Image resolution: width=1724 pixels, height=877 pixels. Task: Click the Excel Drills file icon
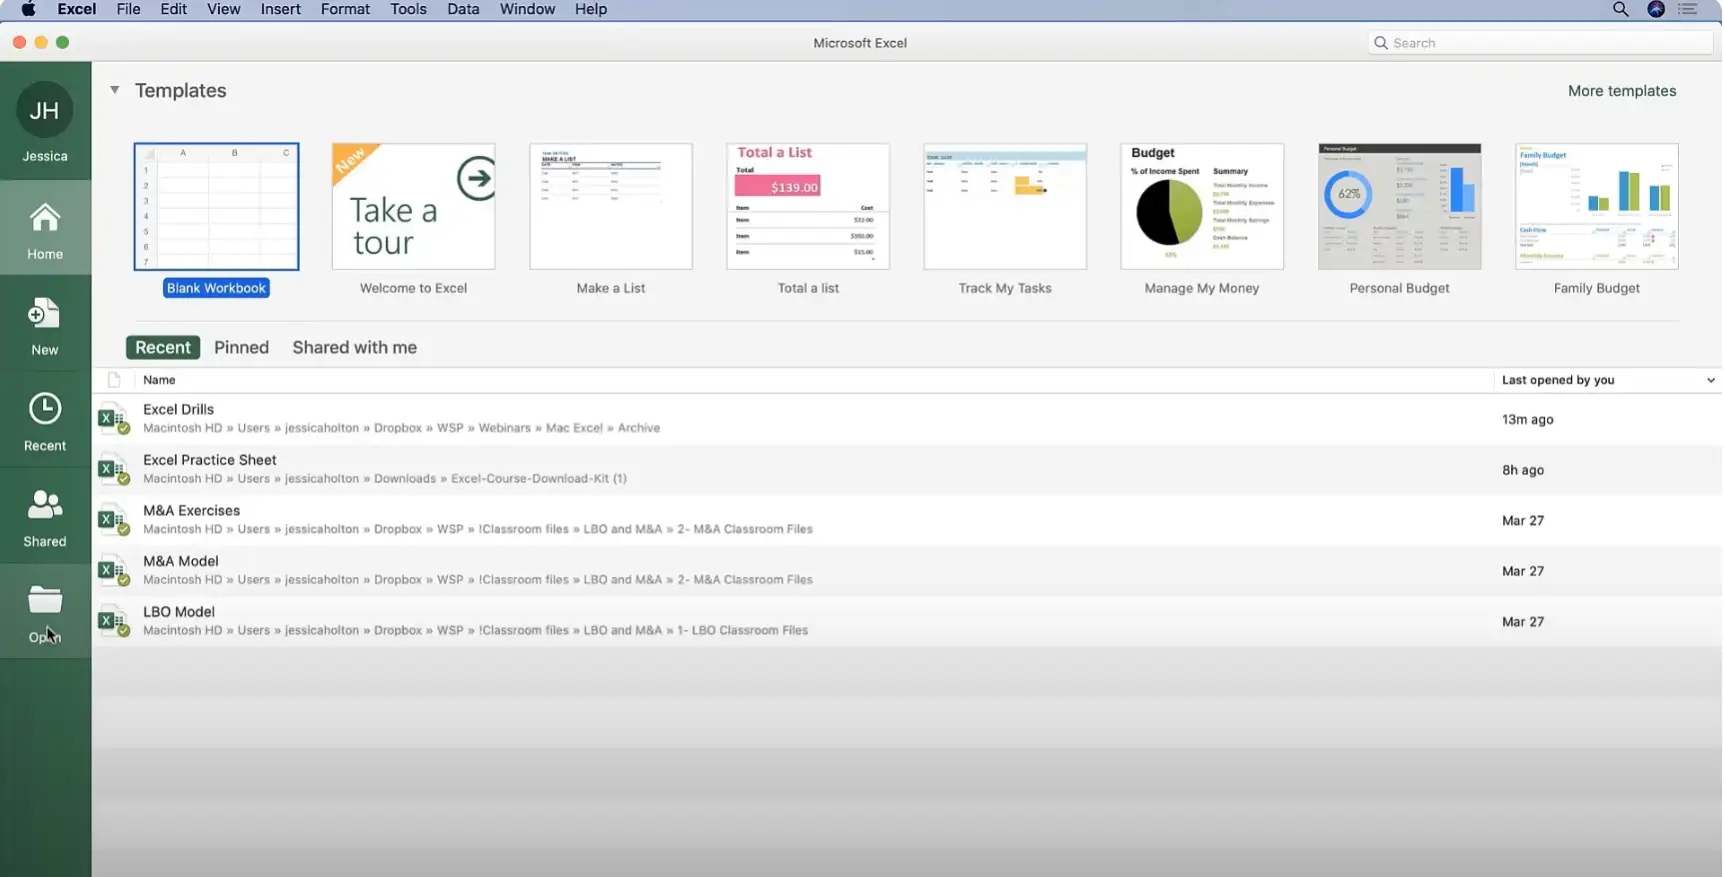113,418
